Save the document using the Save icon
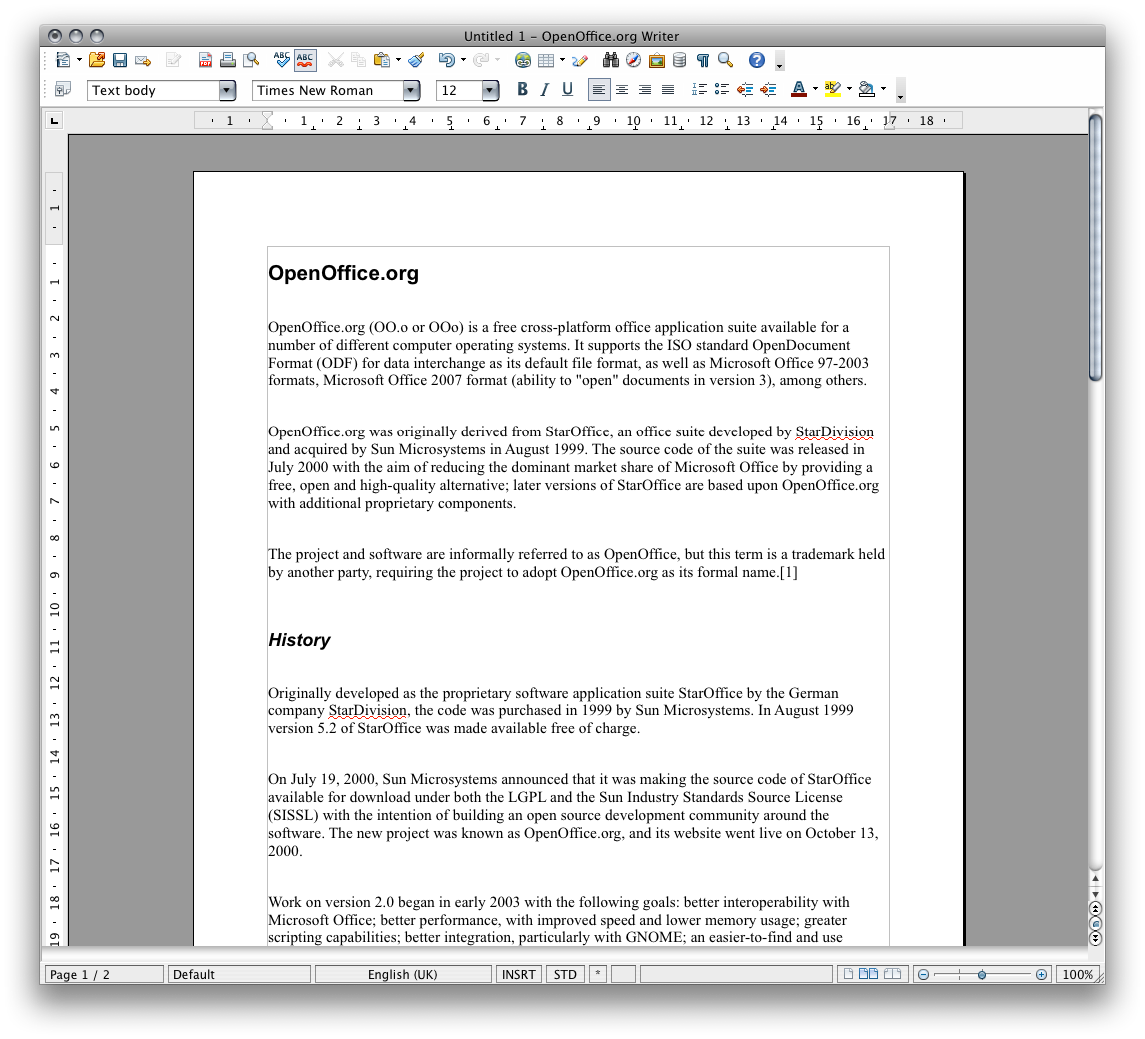Screen dimensions: 1145x1039 [119, 60]
